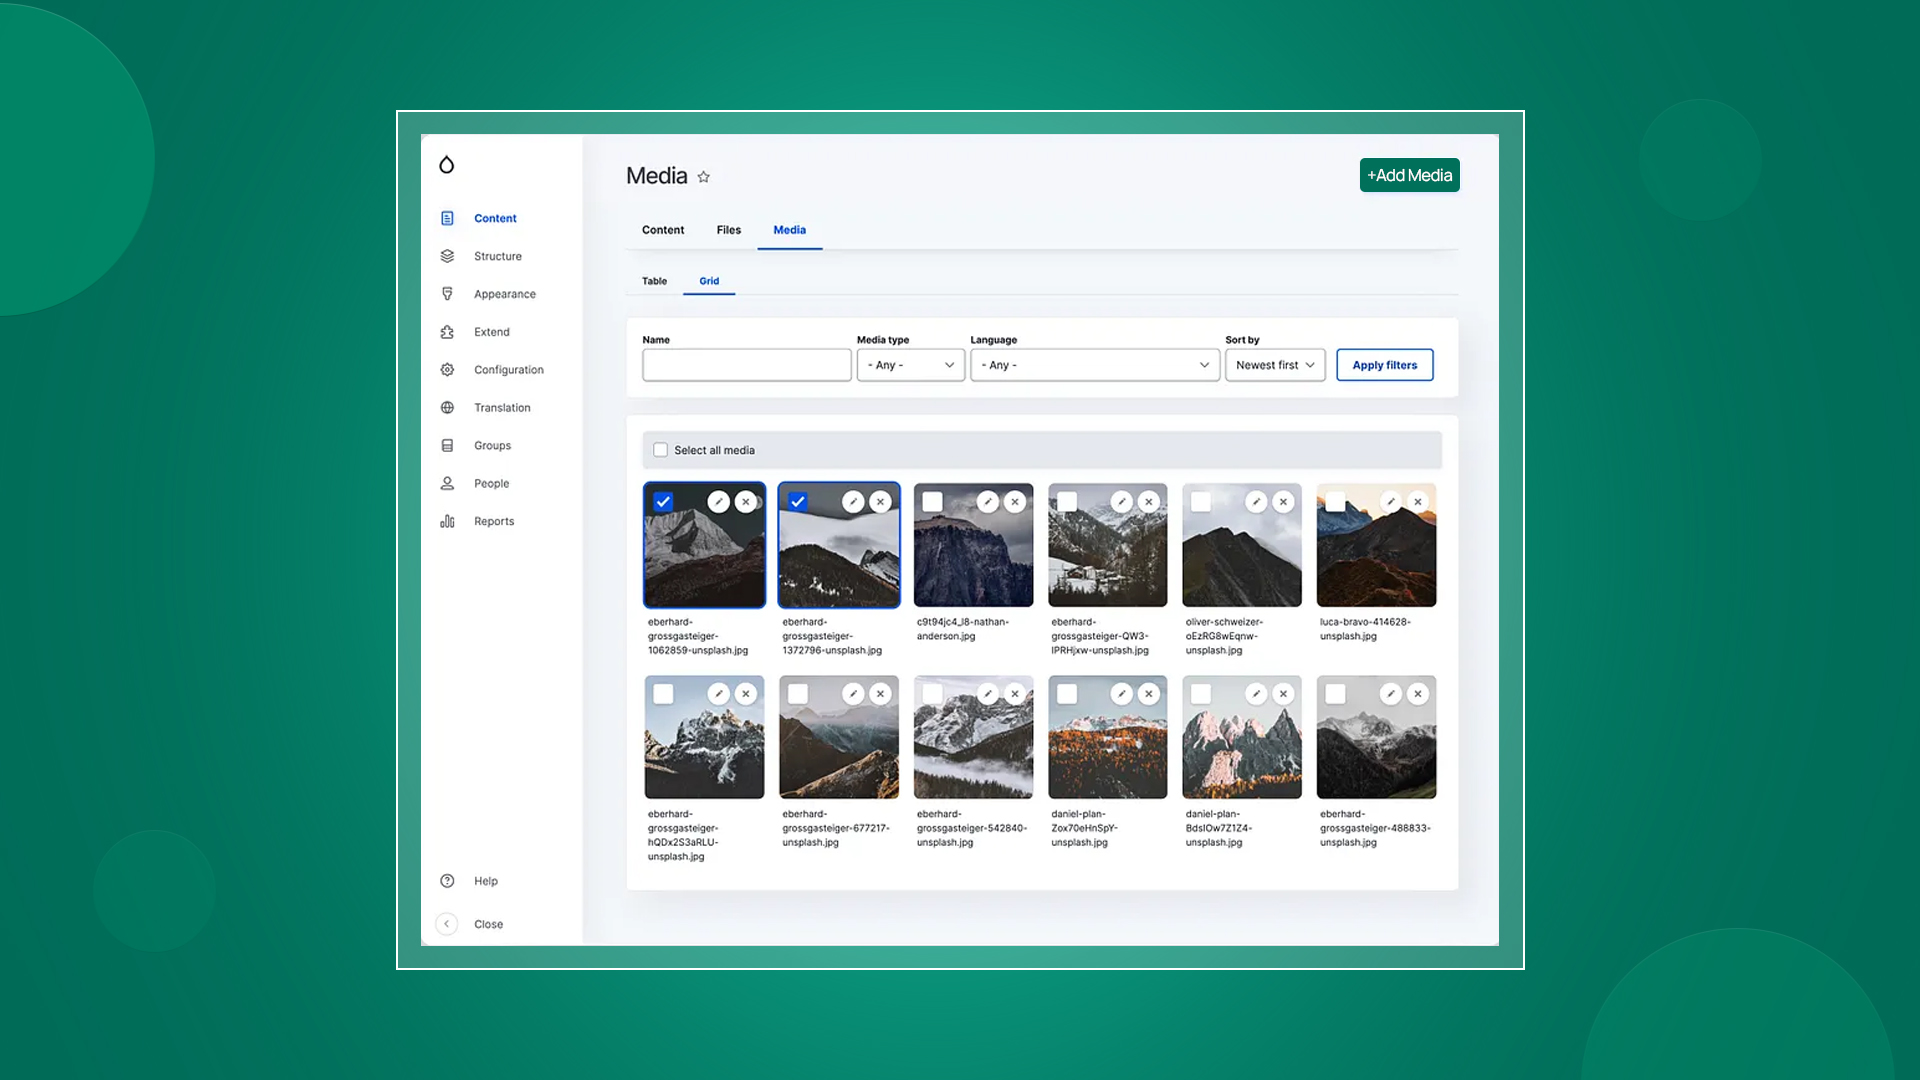Uncheck the eberhard-grossgasteiger-1062859 image checkbox
Viewport: 1920px width, 1080px height.
tap(663, 502)
